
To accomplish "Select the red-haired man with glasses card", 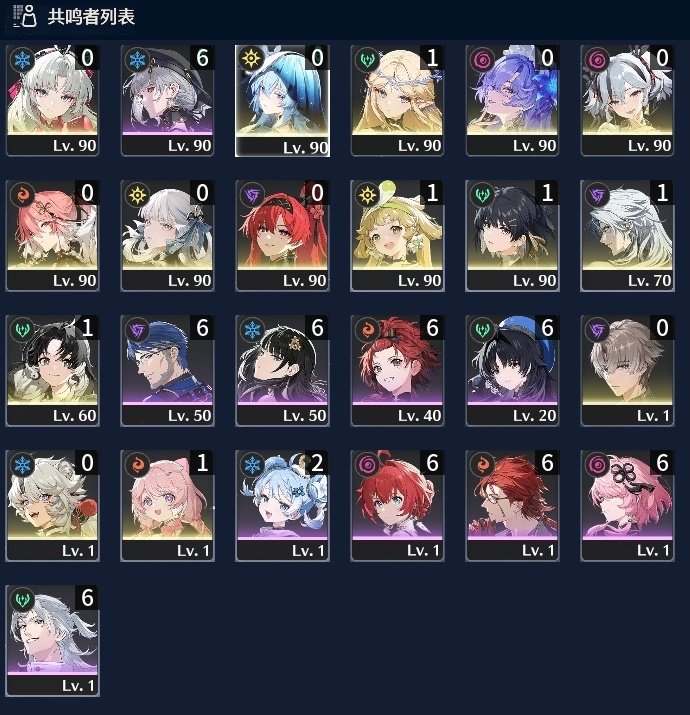I will (x=512, y=505).
